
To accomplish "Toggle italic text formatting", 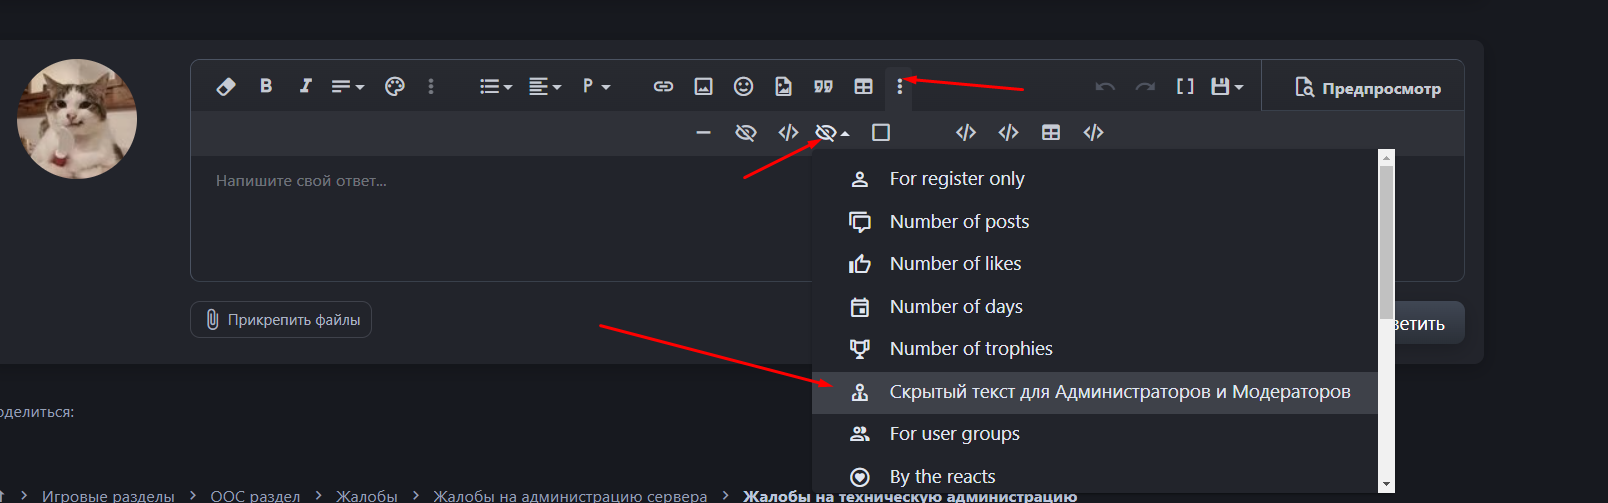I will point(306,86).
